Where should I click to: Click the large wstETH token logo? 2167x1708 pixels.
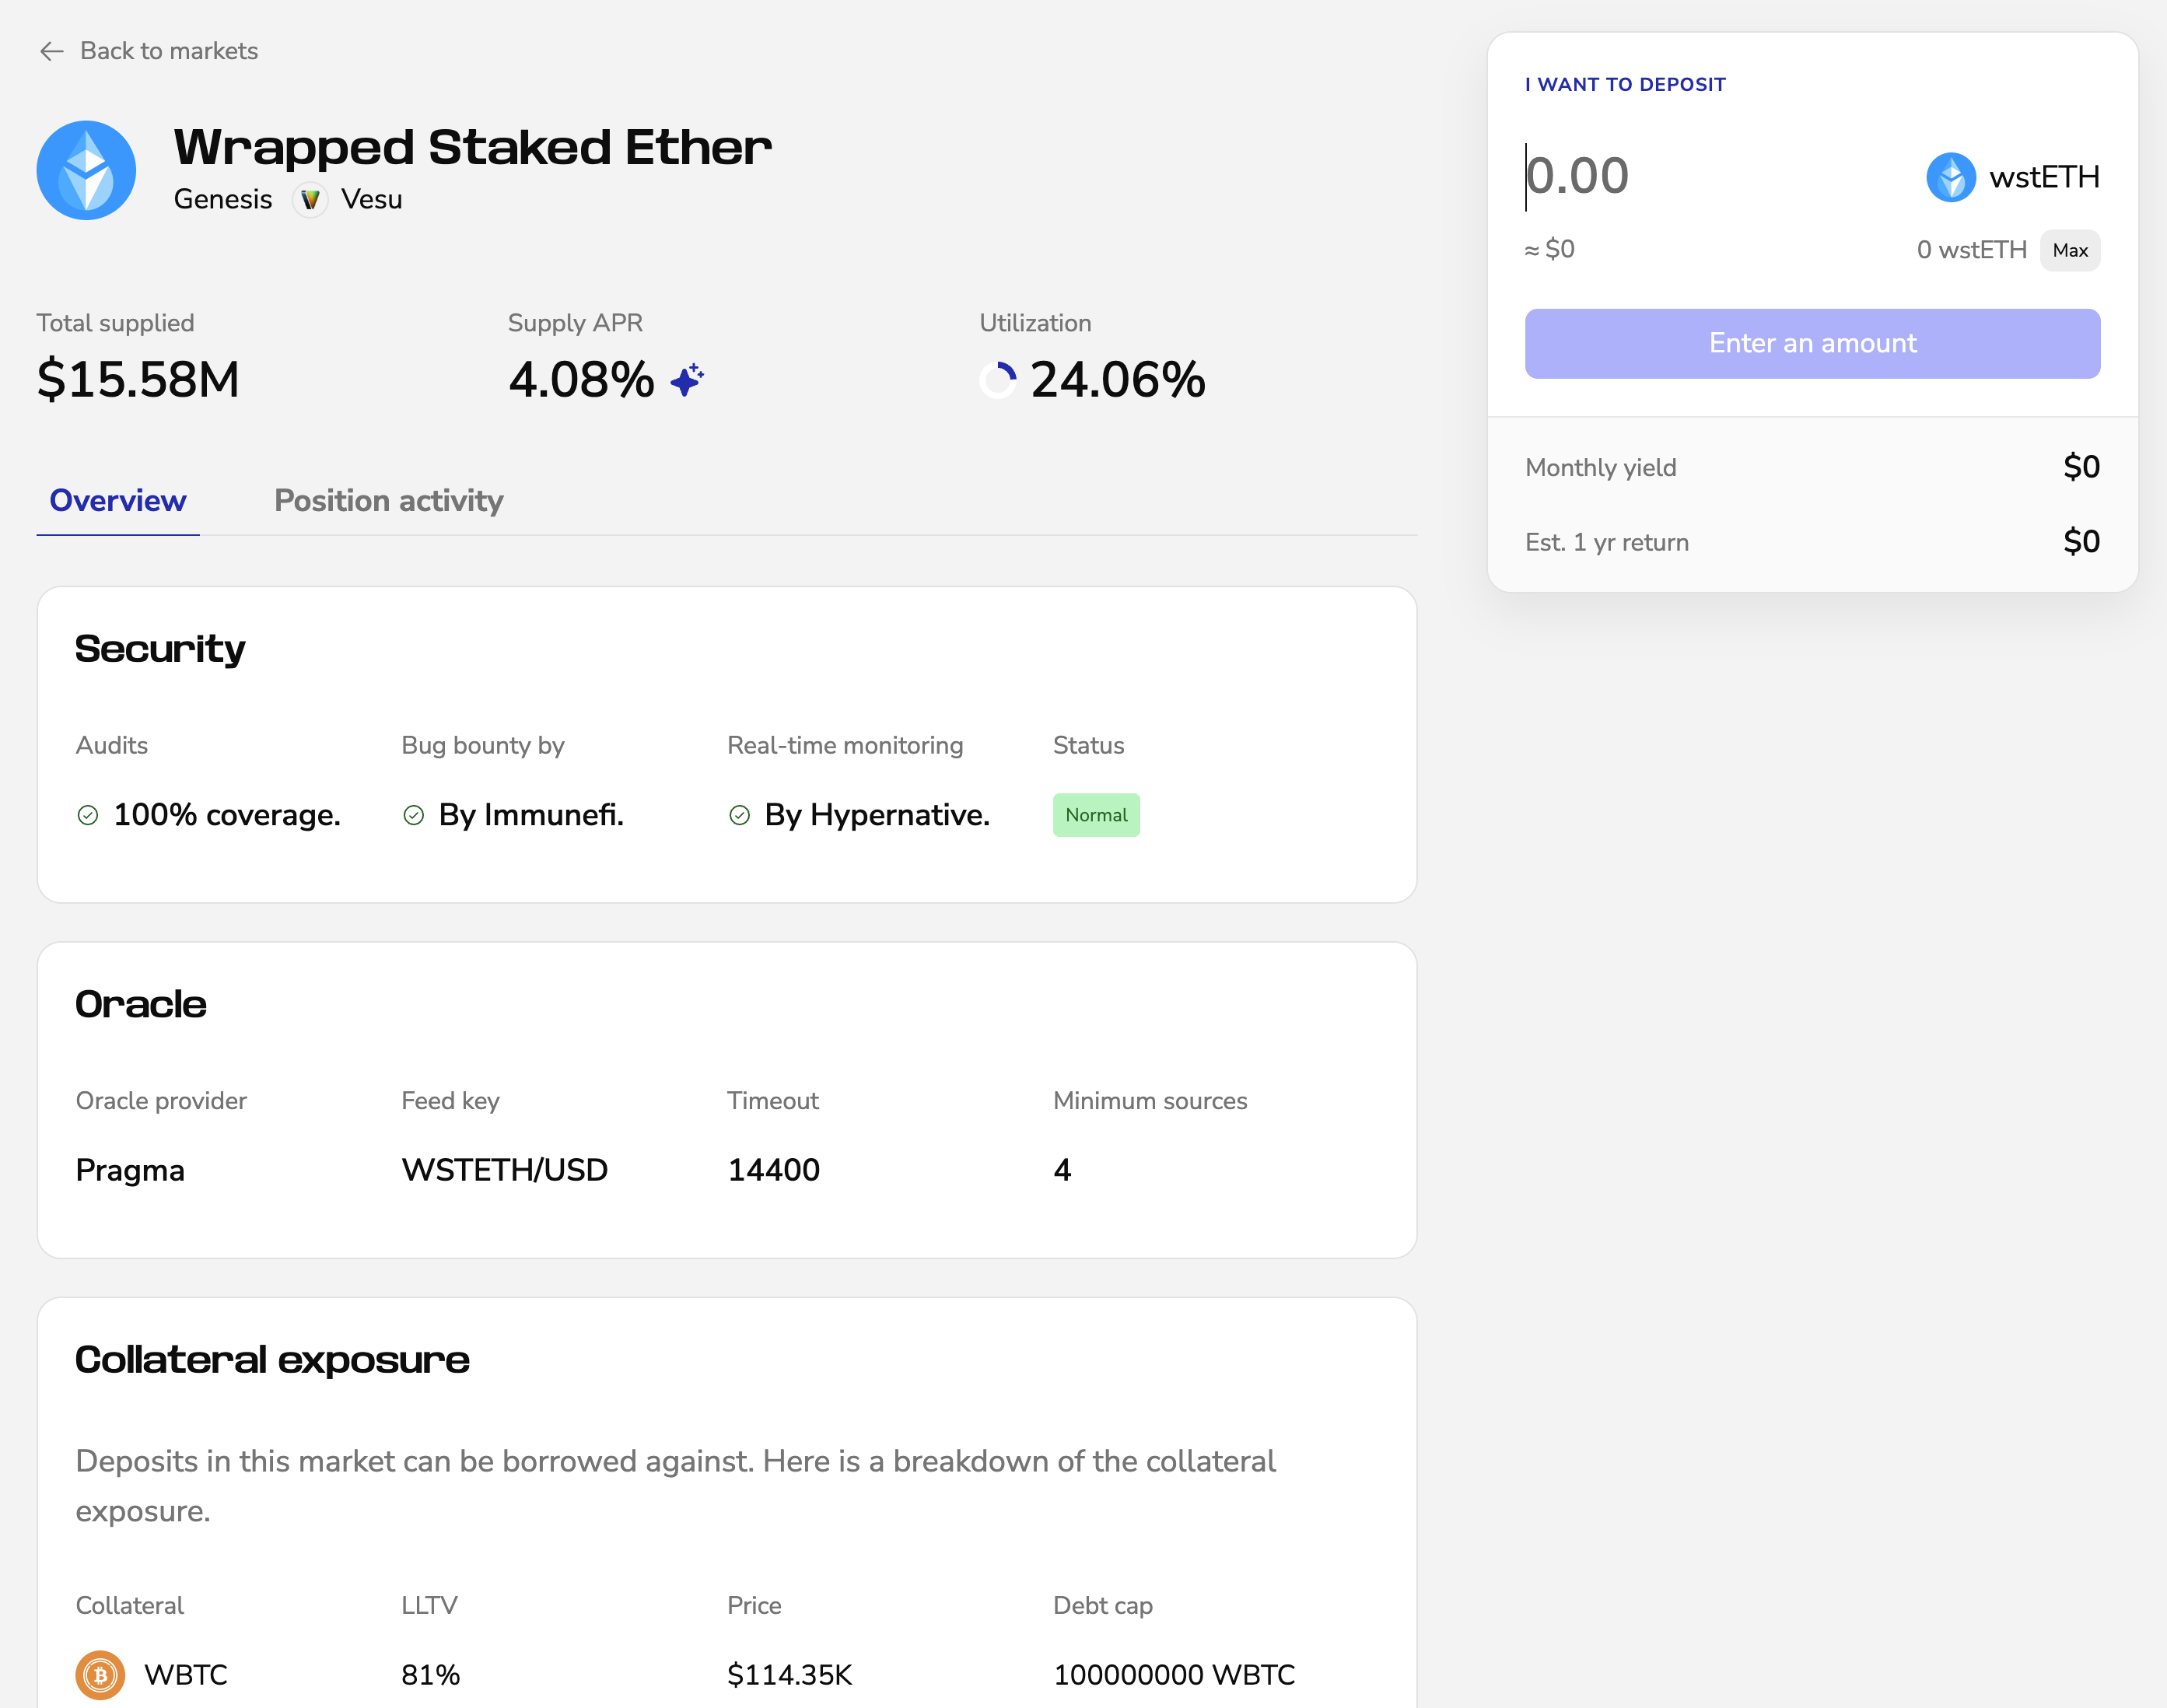[87, 170]
